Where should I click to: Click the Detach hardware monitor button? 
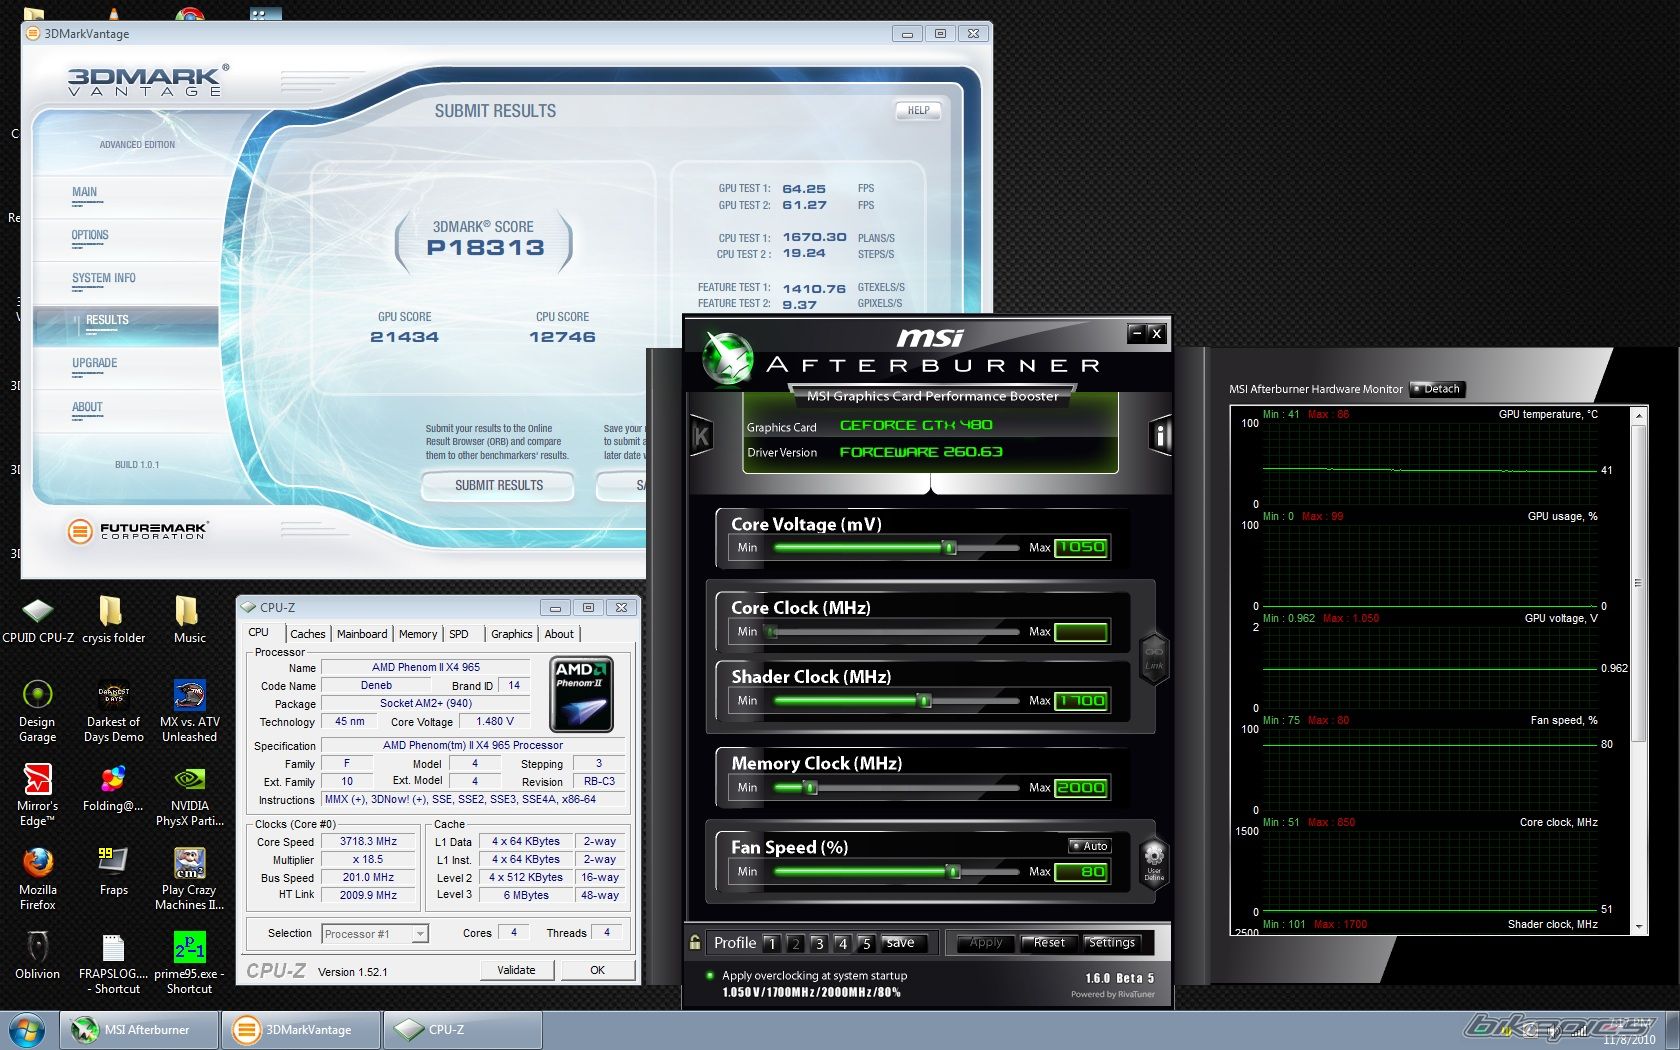(x=1437, y=389)
